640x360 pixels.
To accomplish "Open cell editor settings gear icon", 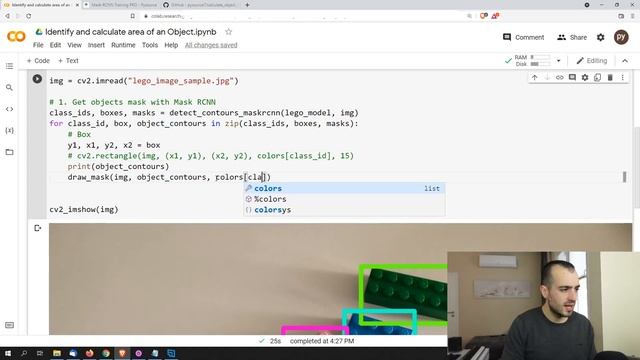I will pos(585,78).
